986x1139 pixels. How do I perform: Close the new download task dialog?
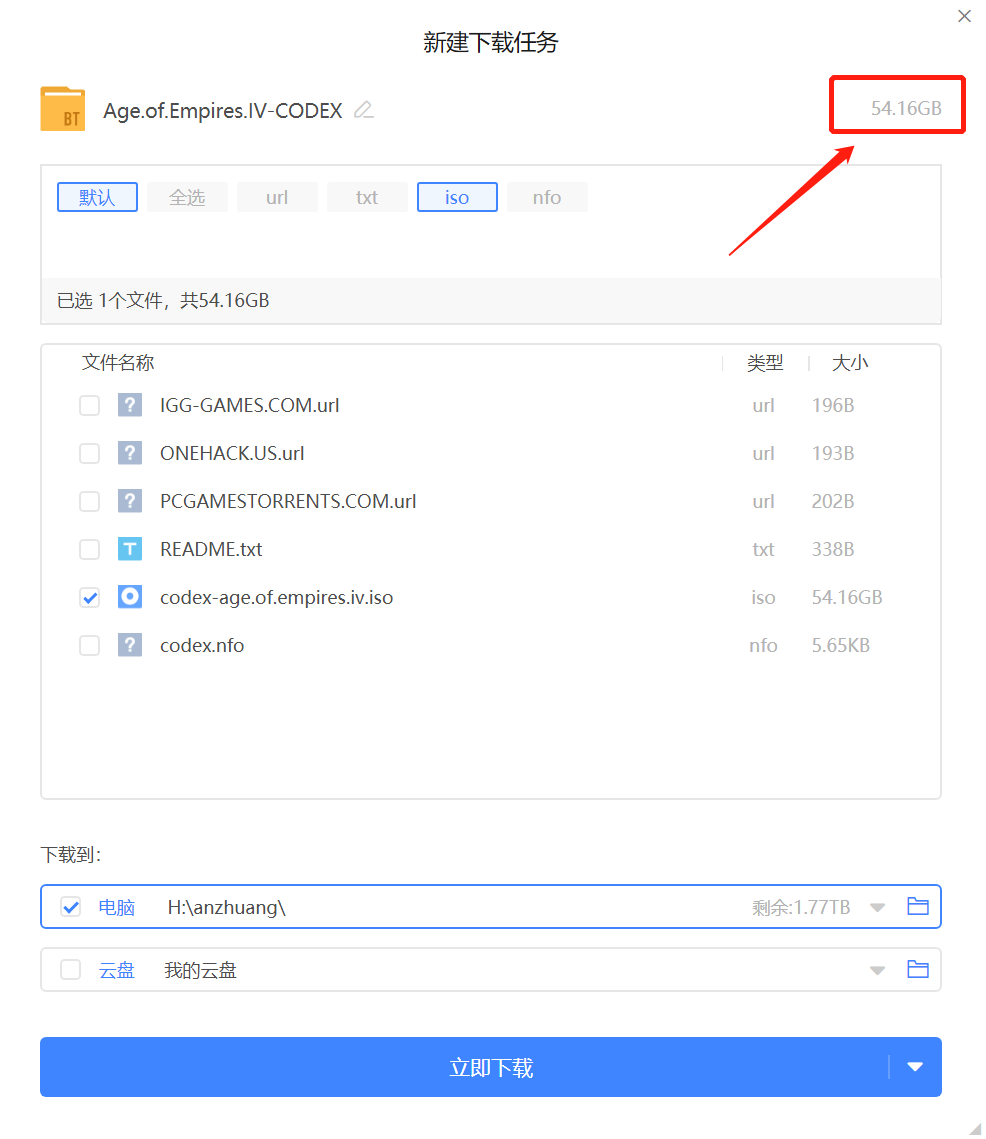tap(964, 16)
